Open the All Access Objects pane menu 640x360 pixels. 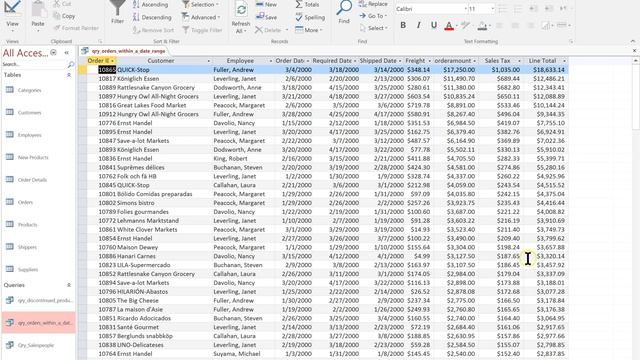pyautogui.click(x=53, y=52)
